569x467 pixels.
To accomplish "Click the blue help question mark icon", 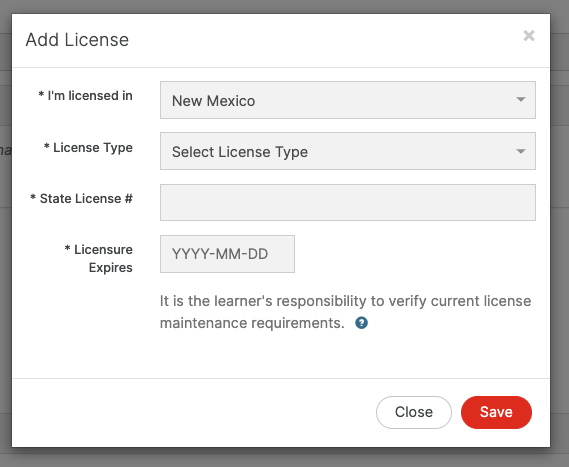I will (x=361, y=323).
